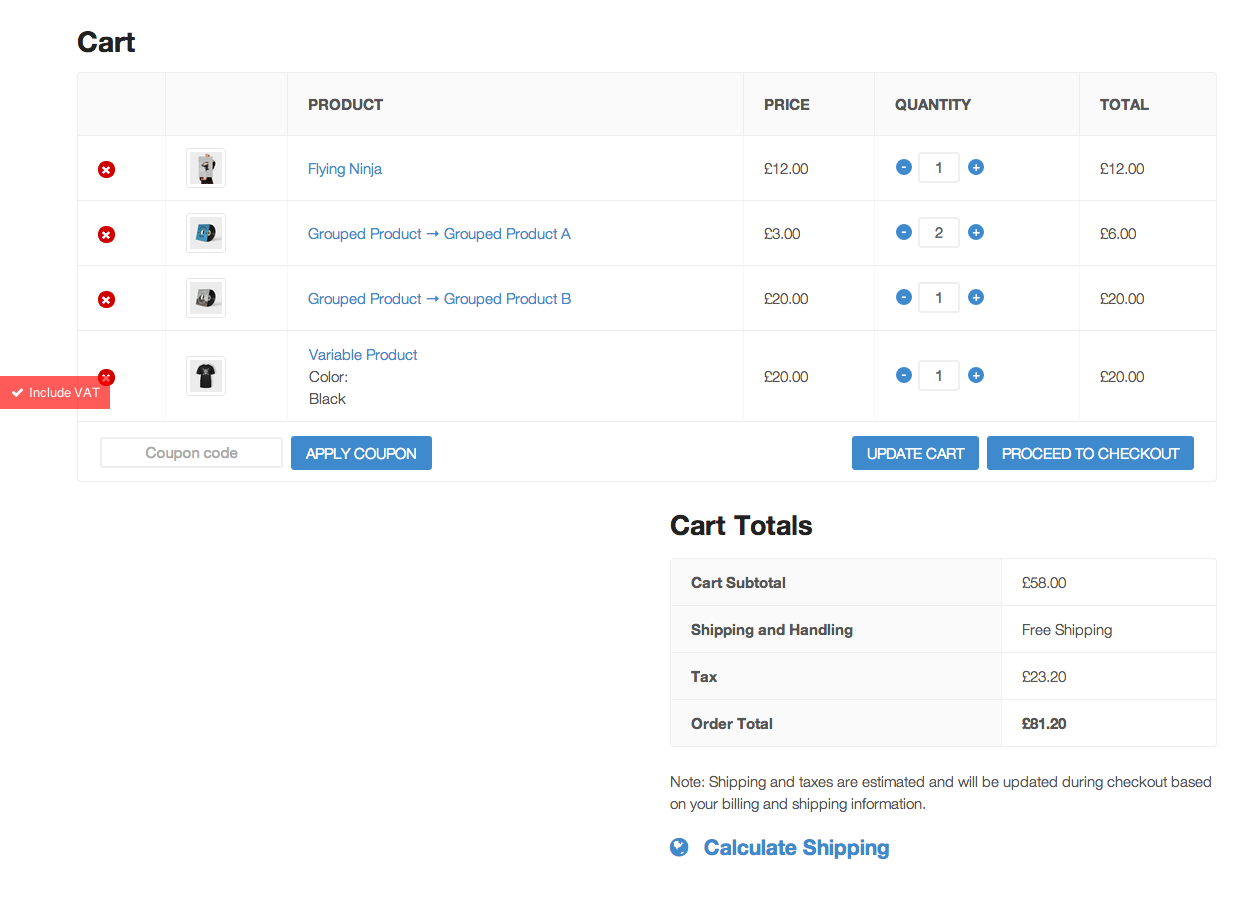1257x897 pixels.
Task: Increase Flying Ninja quantity with plus
Action: 976,168
